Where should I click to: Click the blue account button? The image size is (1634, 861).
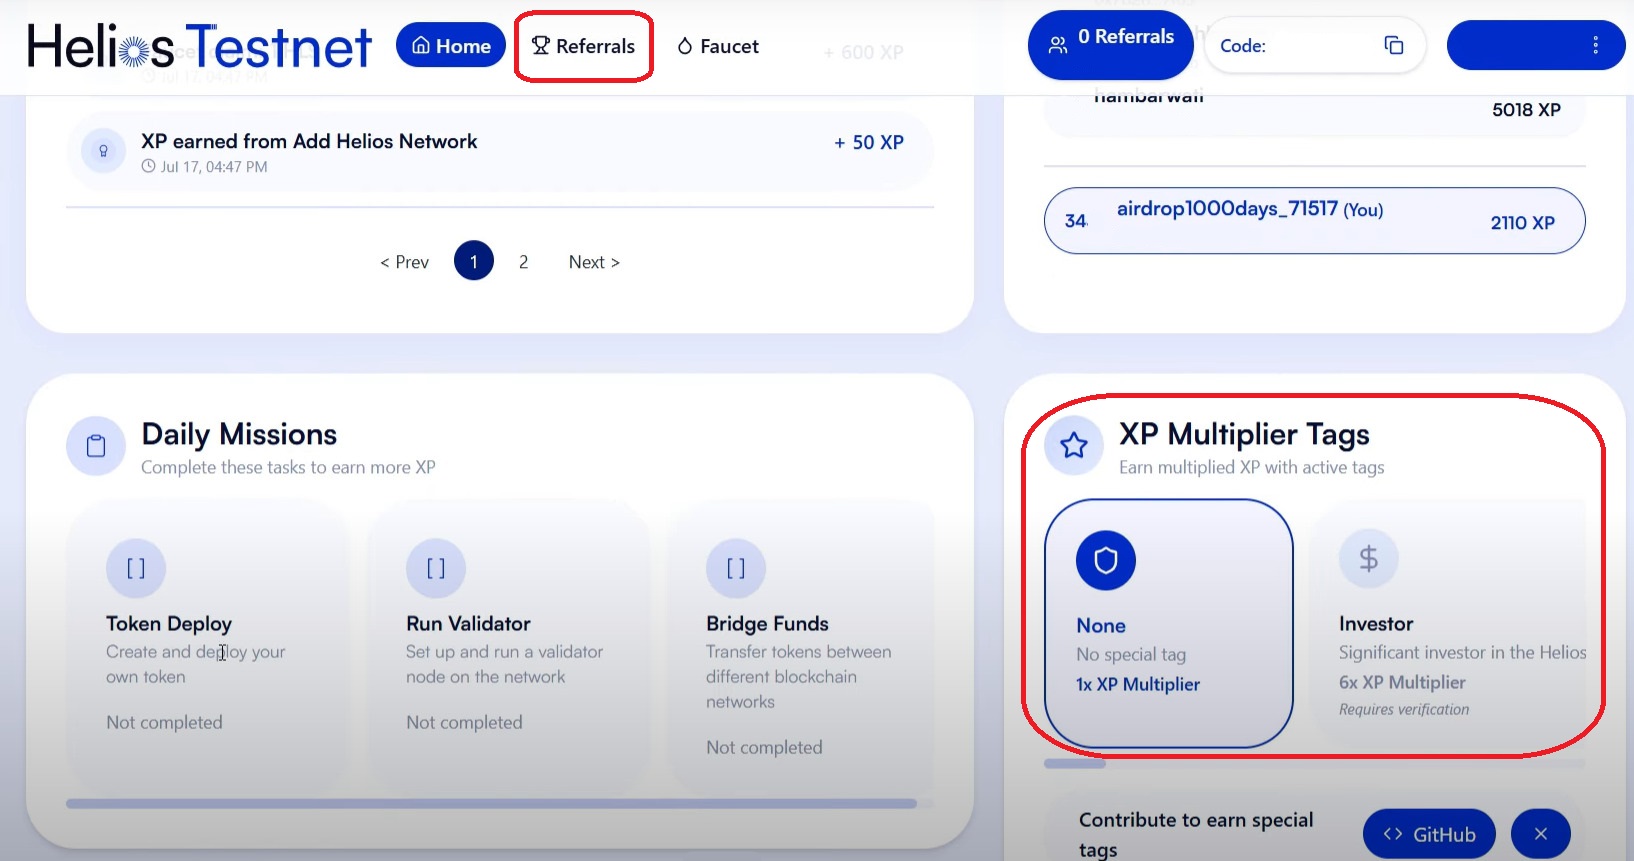[x=1535, y=45]
